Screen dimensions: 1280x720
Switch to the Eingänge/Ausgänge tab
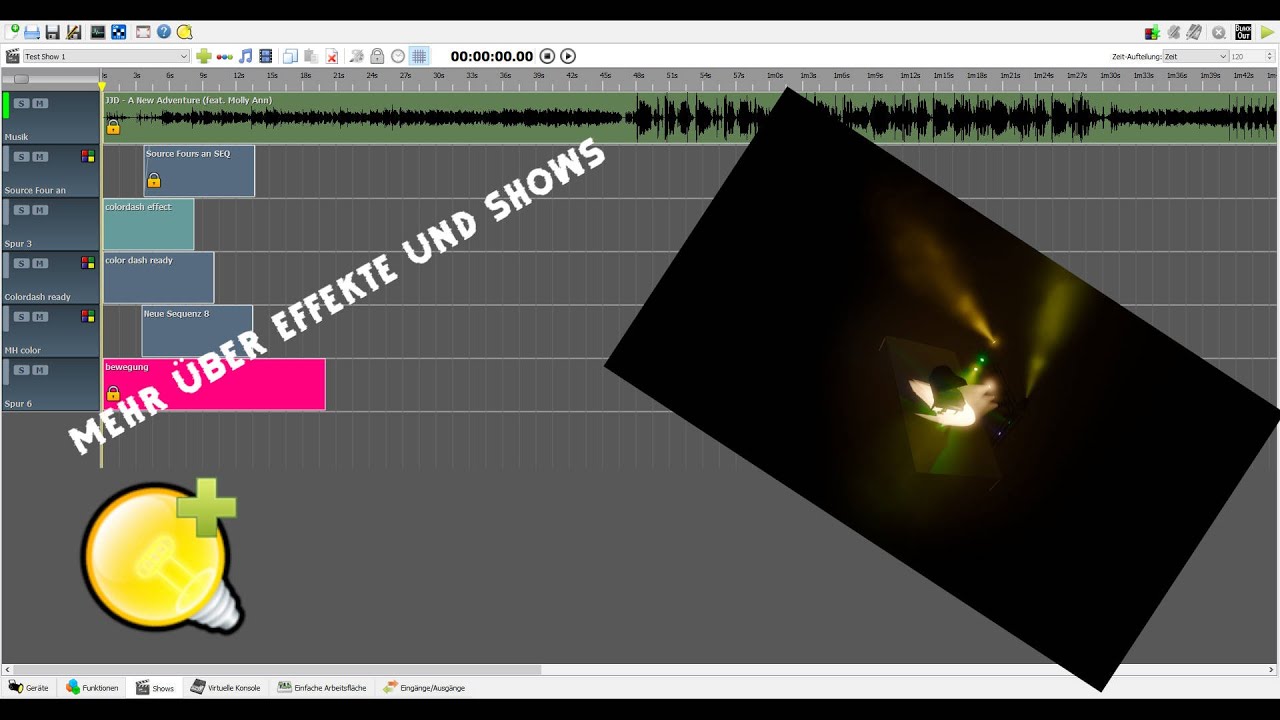coord(424,688)
